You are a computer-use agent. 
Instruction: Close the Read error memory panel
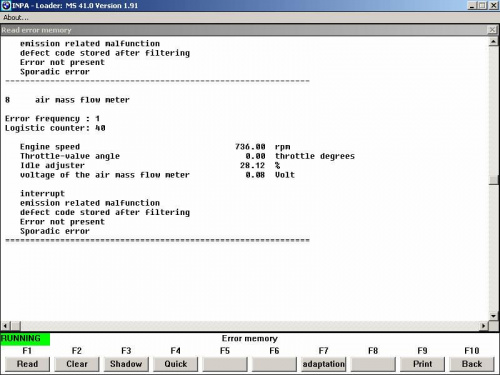click(x=492, y=30)
